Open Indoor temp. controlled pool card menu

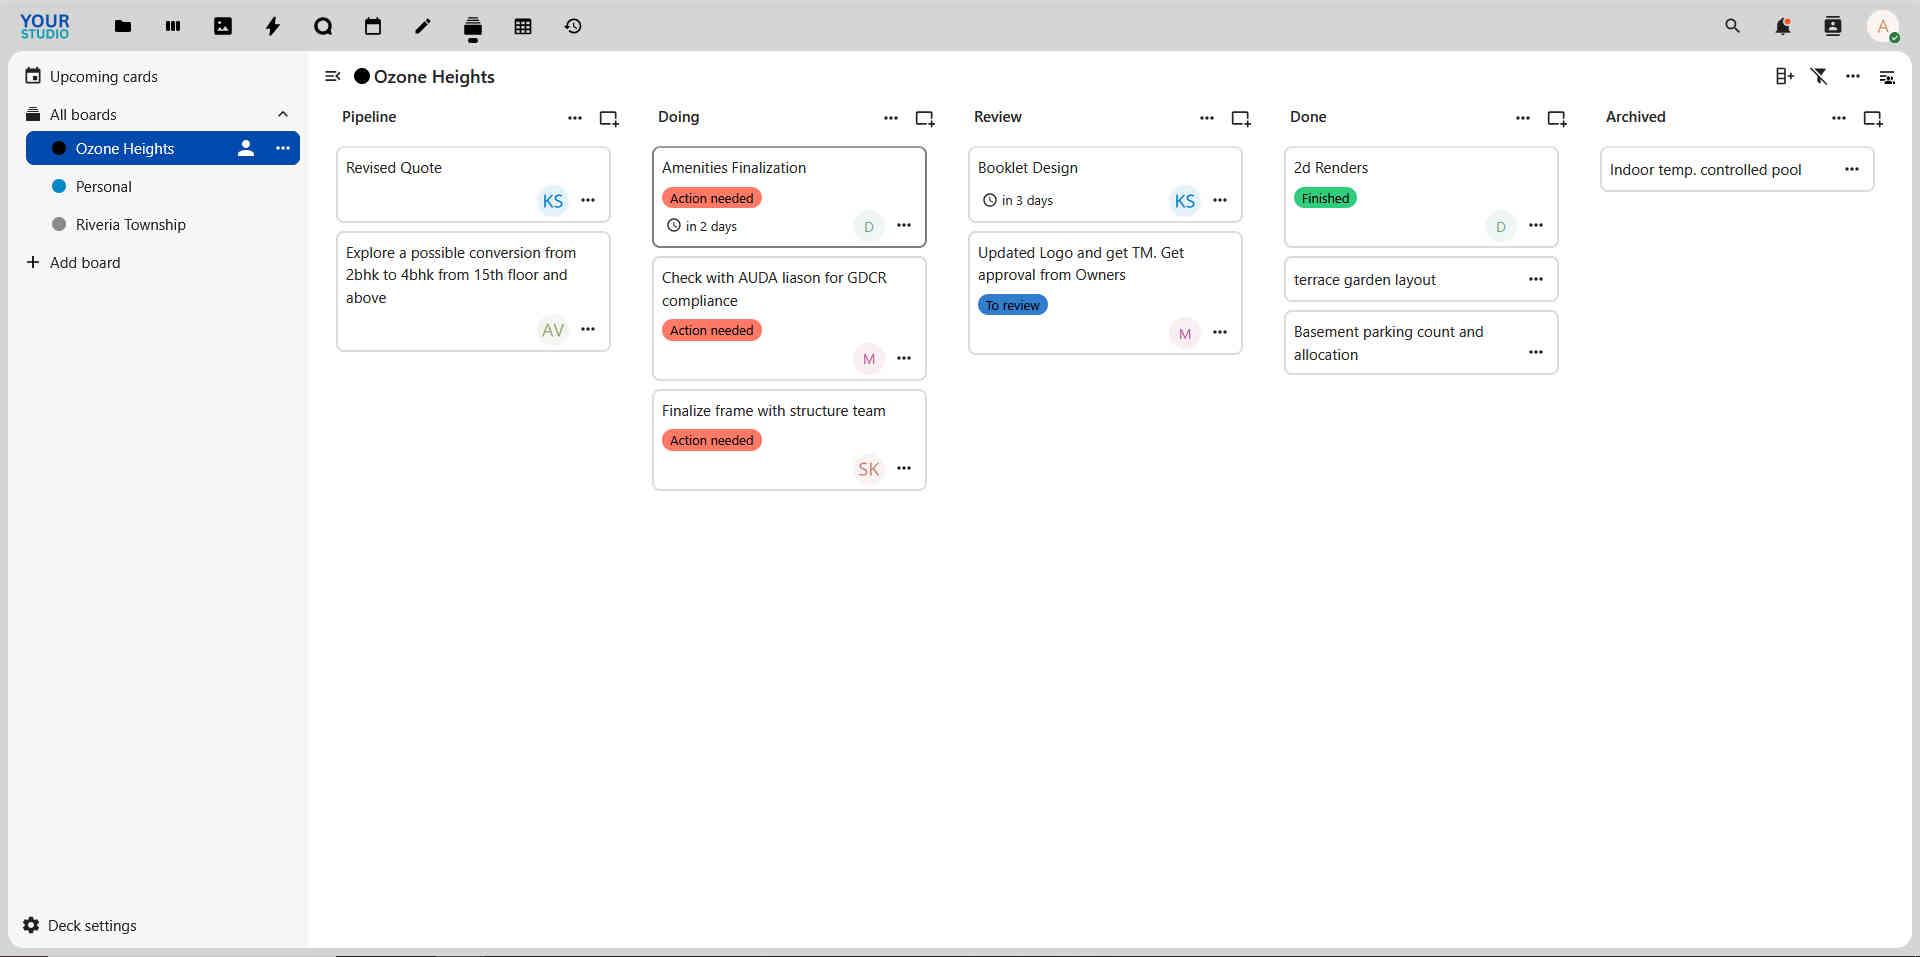click(1852, 170)
